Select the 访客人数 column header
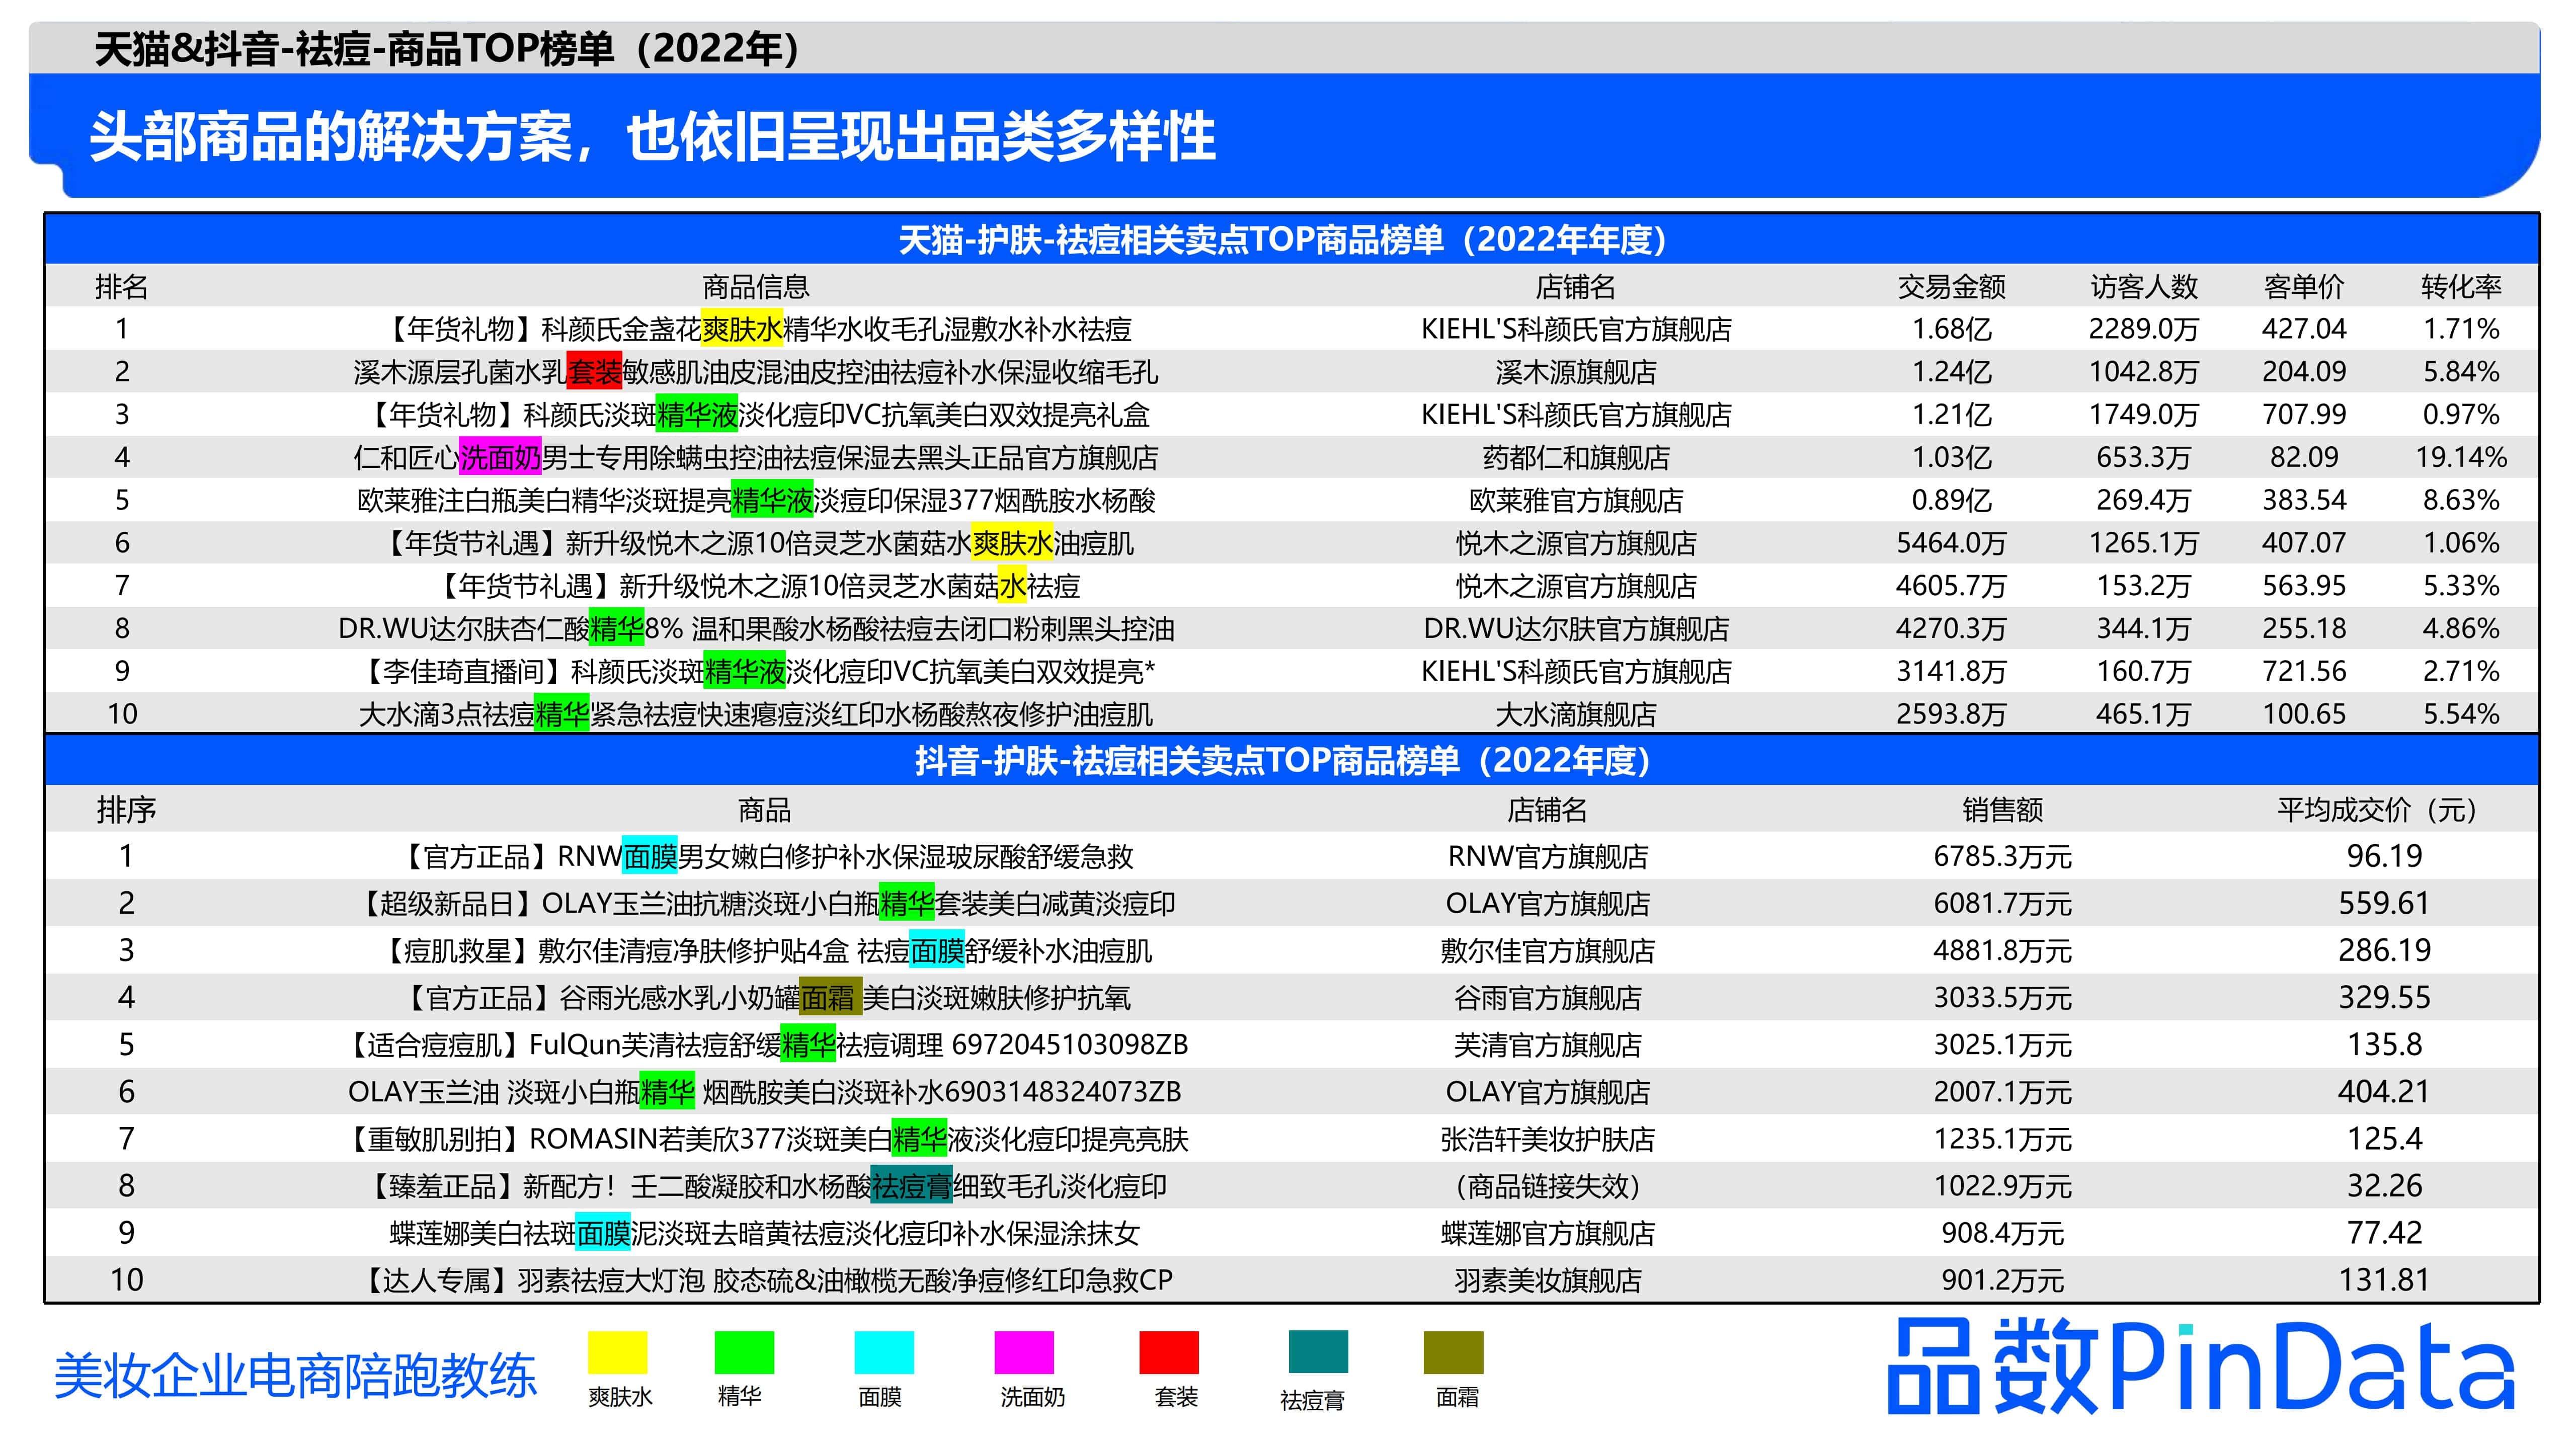Image resolution: width=2576 pixels, height=1449 pixels. pyautogui.click(x=2144, y=287)
